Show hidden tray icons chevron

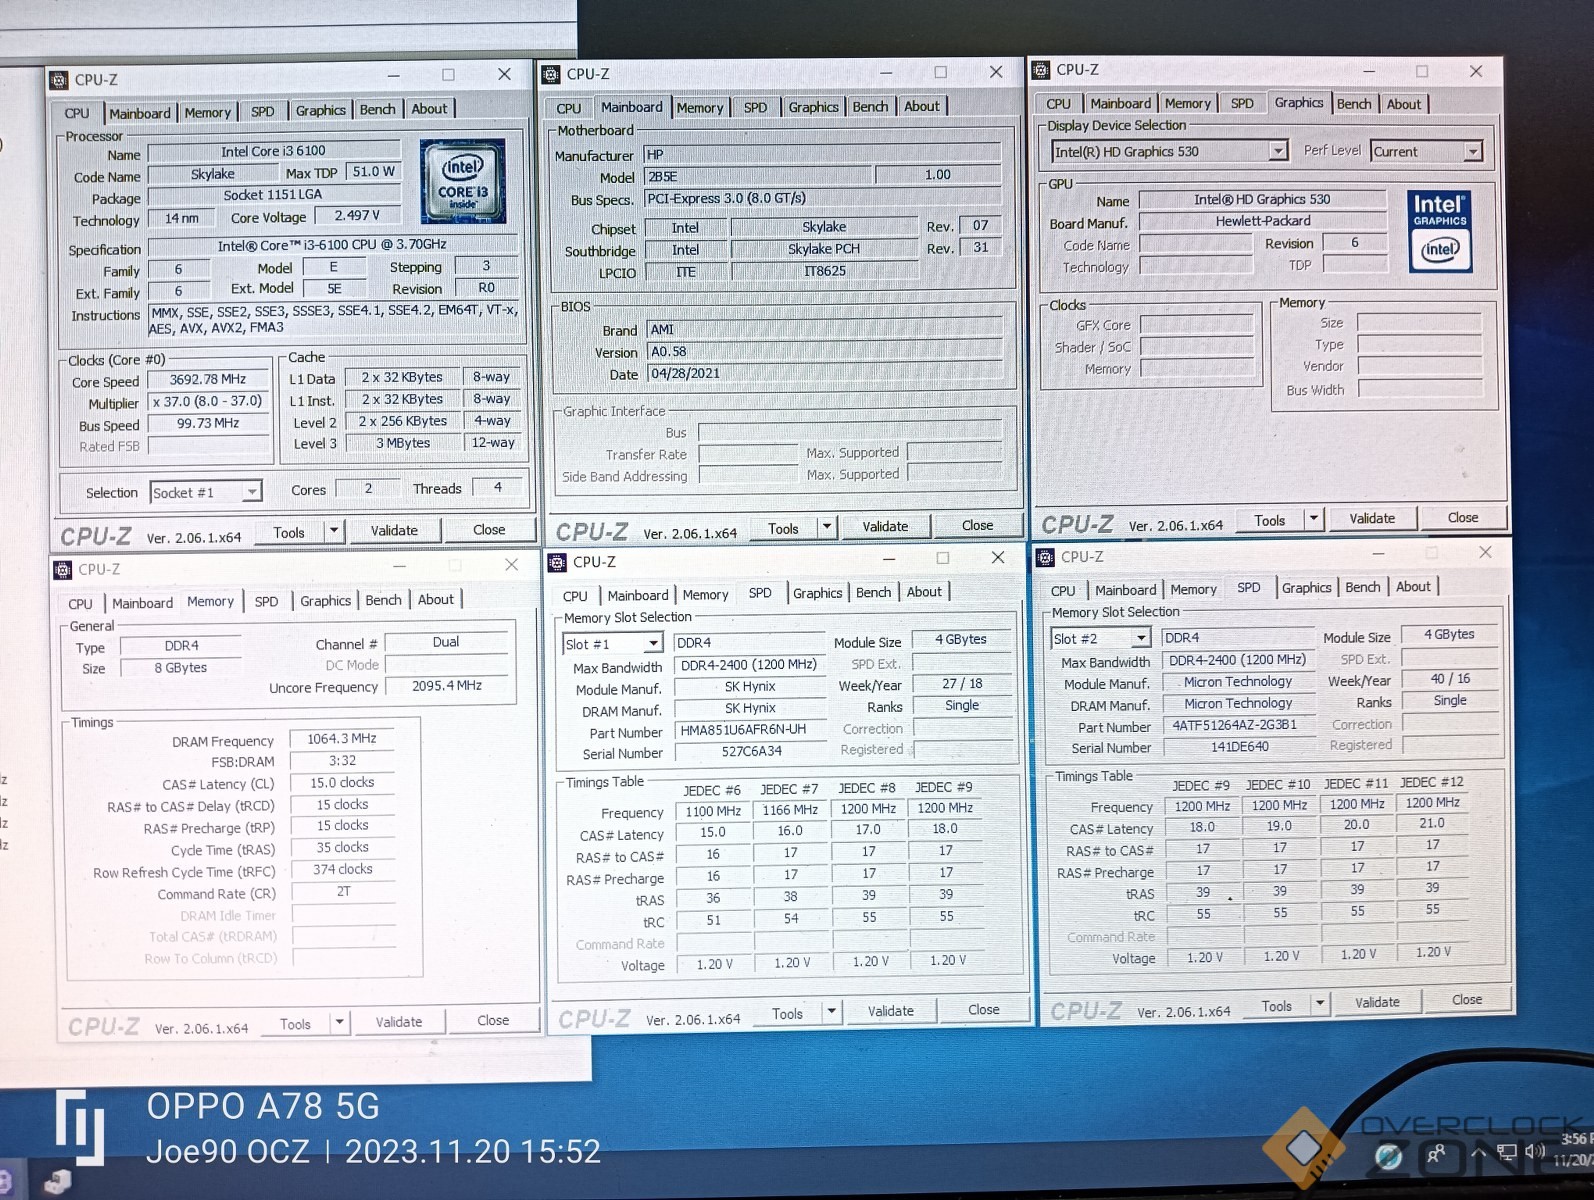click(x=1478, y=1153)
